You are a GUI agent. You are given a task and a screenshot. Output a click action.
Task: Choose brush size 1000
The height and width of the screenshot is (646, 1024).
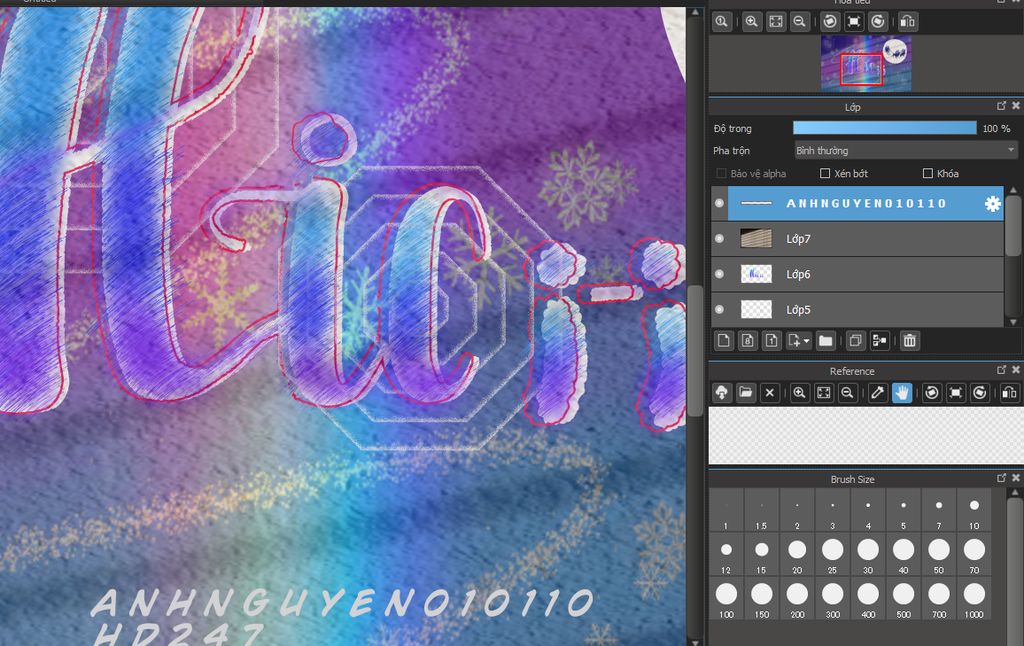click(974, 599)
